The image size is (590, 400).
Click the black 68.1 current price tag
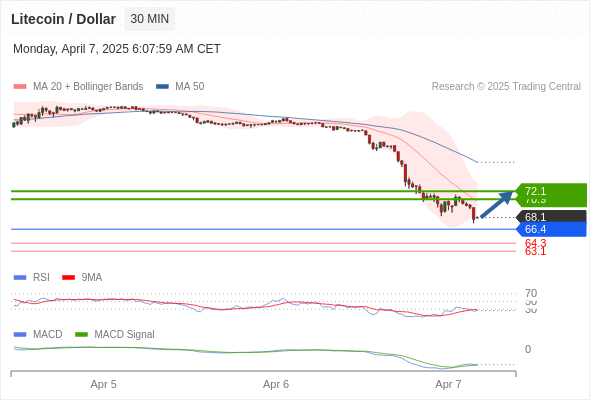tap(551, 217)
